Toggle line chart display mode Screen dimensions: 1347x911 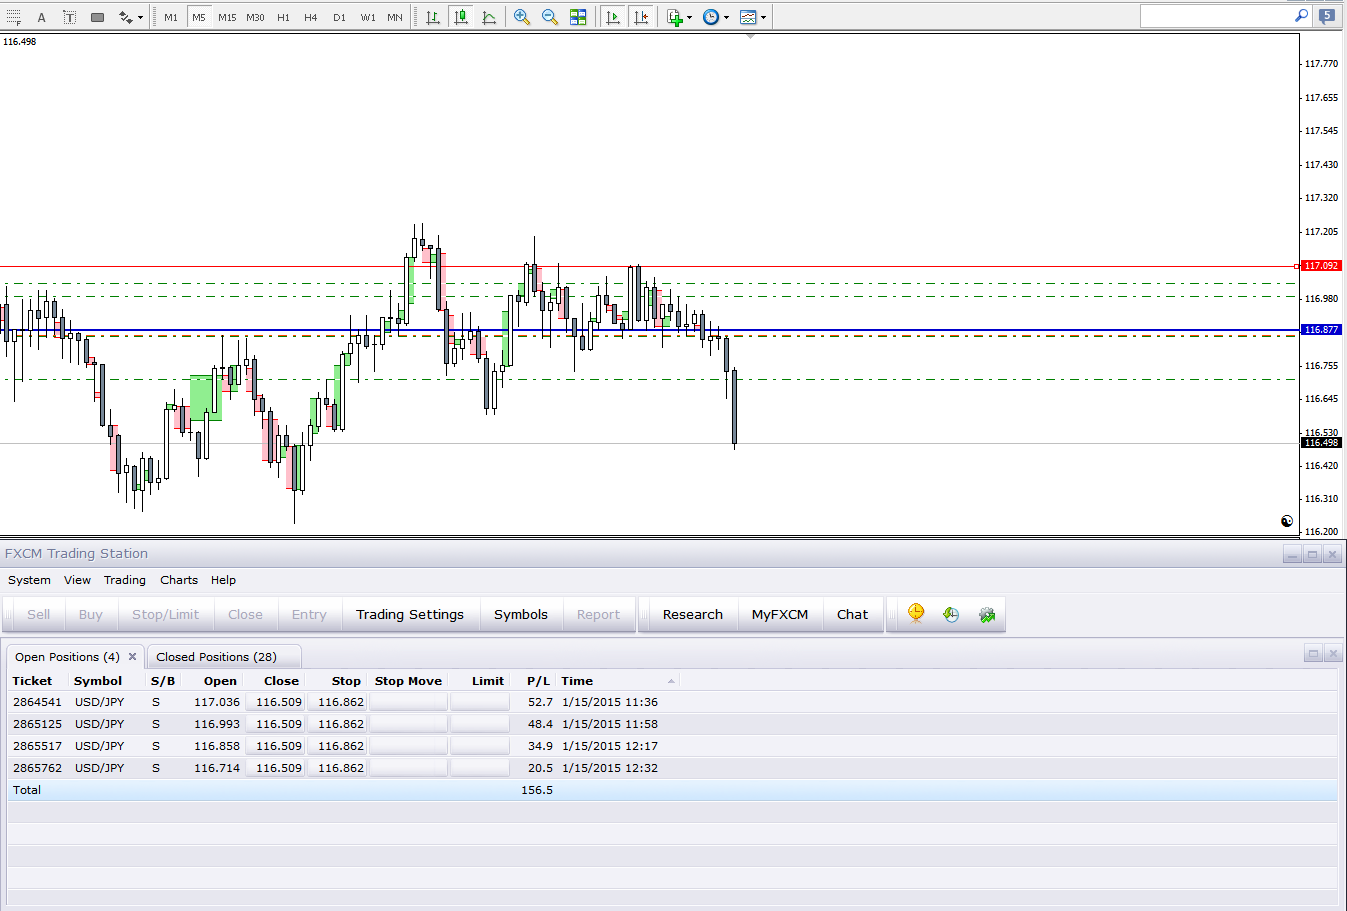[x=489, y=17]
